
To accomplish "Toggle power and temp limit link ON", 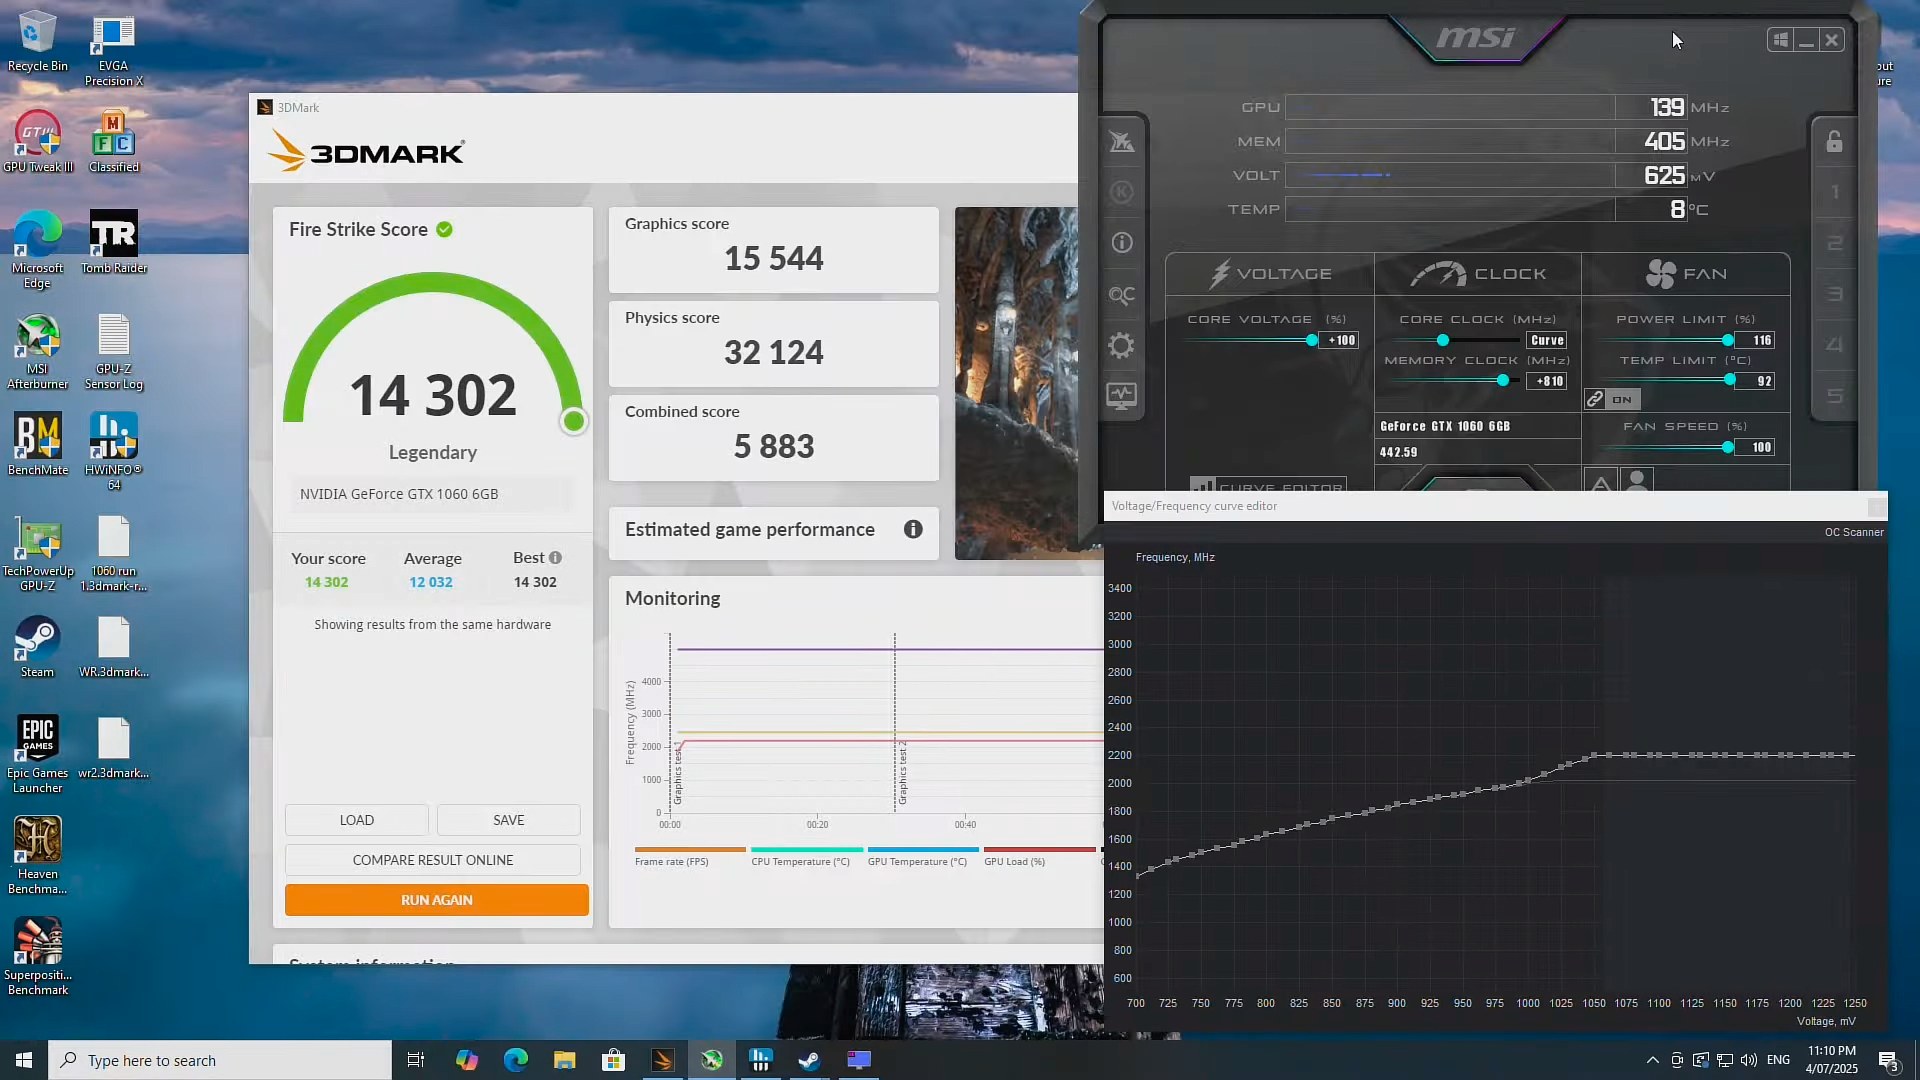I will [1612, 400].
